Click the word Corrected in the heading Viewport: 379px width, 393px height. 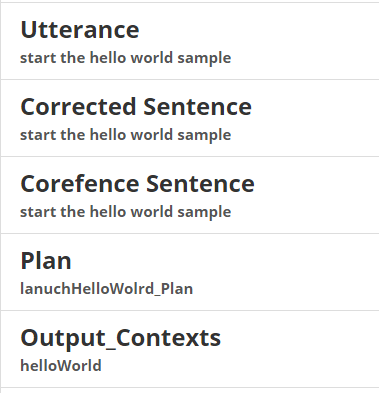click(78, 107)
